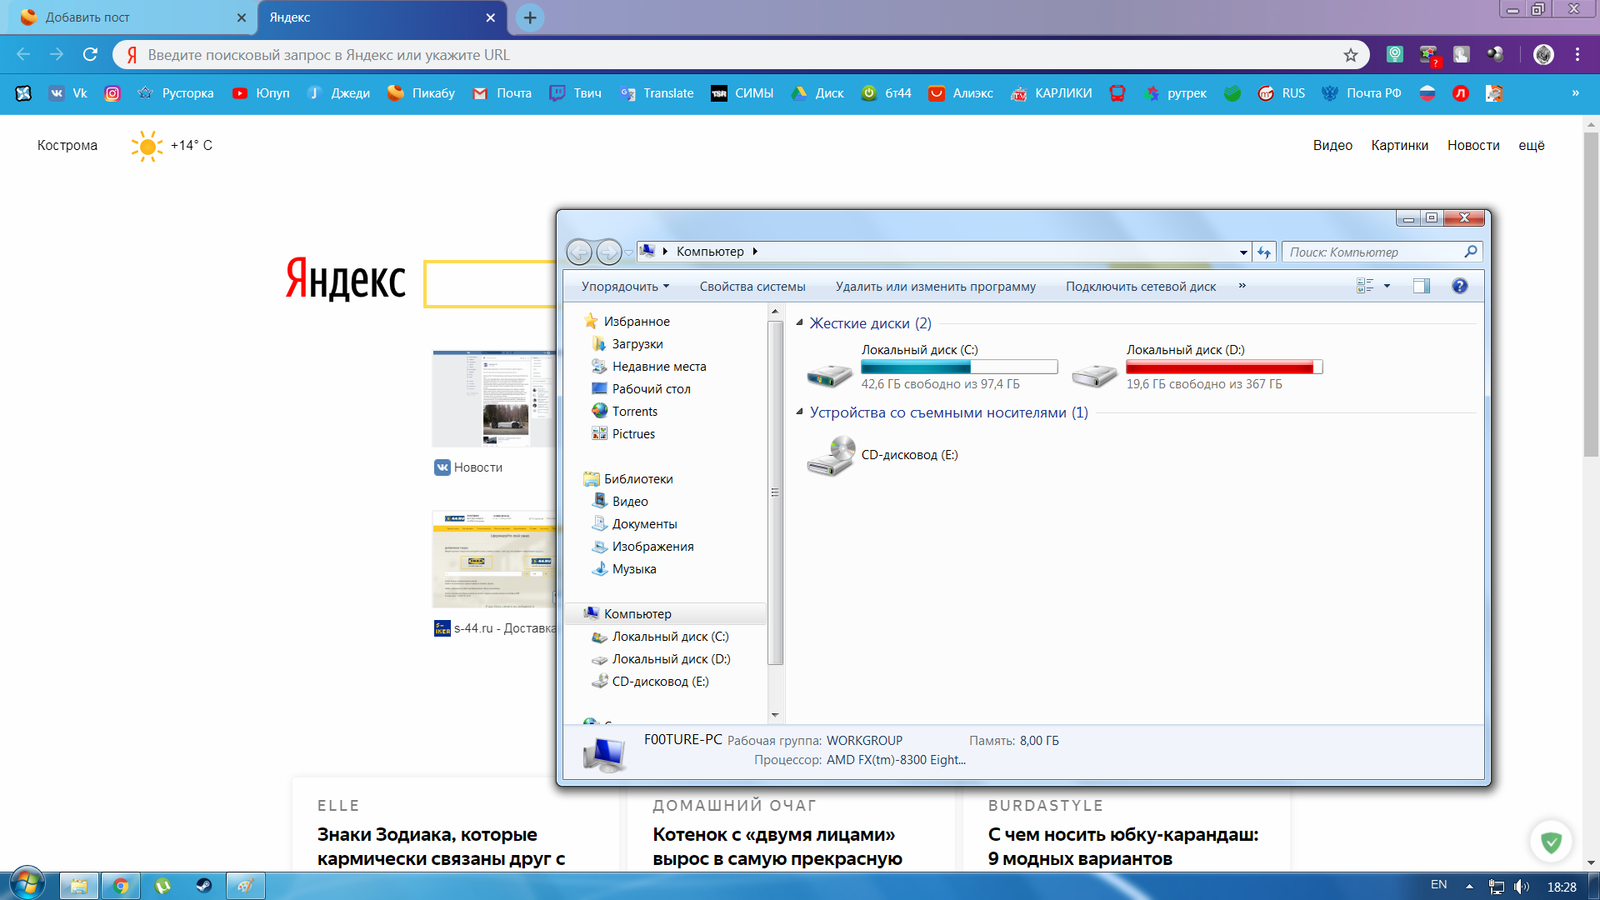Open Local Disk (D:) drive icon

(x=1095, y=374)
